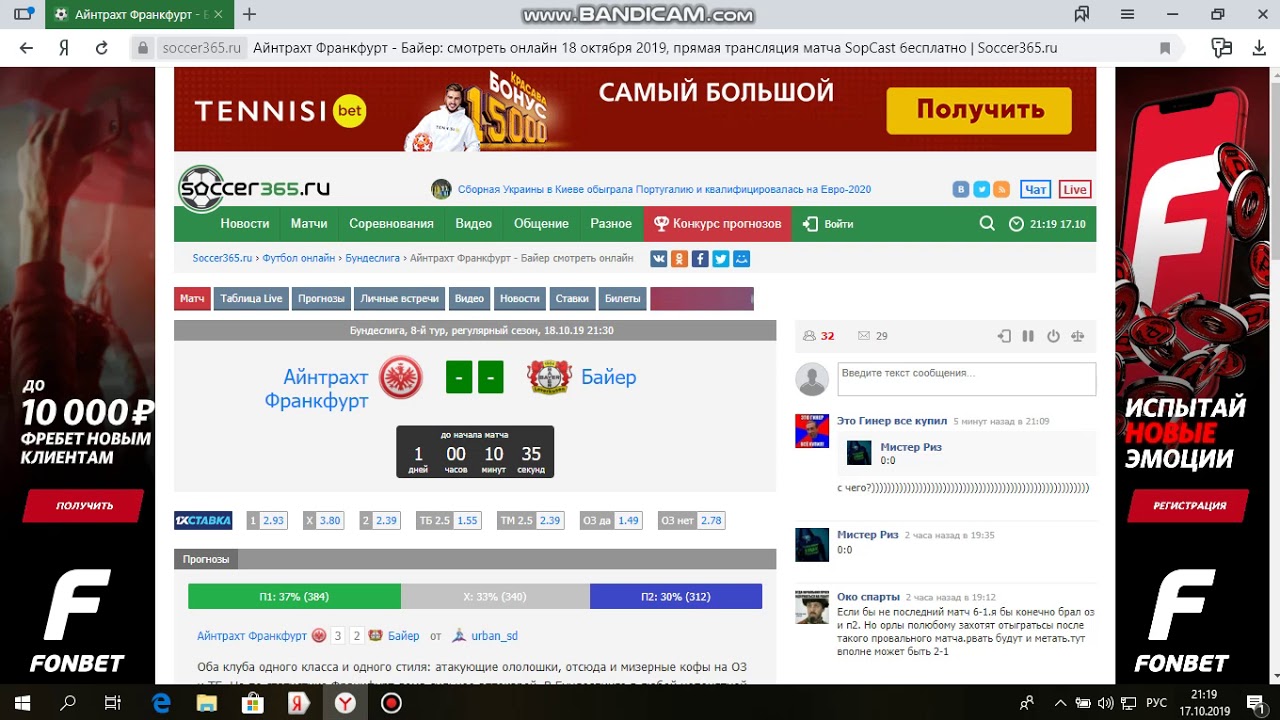
Task: Open Общение in the green menu
Action: coord(541,224)
